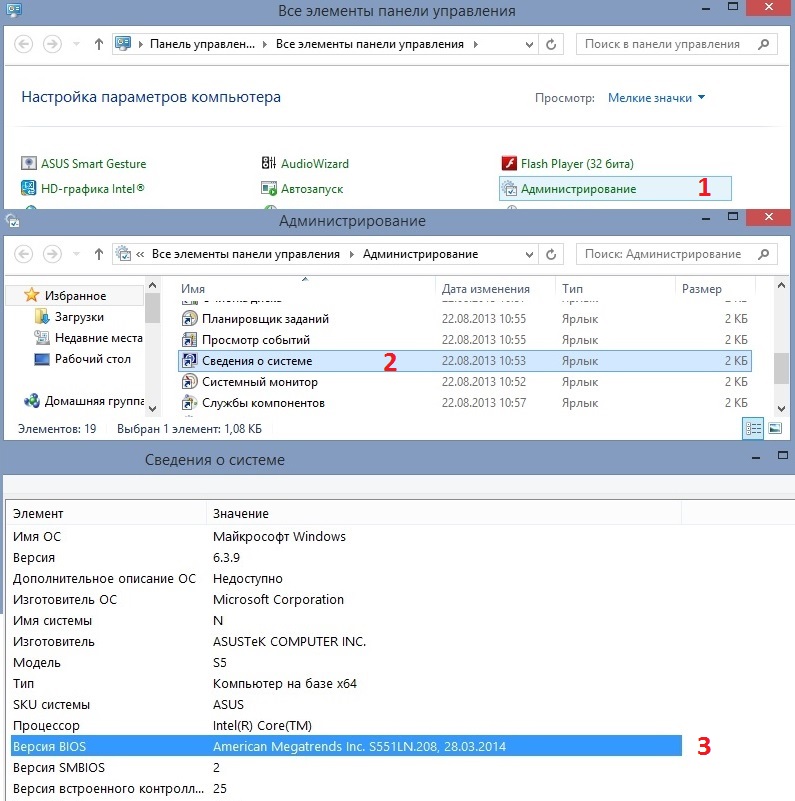Refresh the Control Panel window
795x801 pixels.
[551, 44]
